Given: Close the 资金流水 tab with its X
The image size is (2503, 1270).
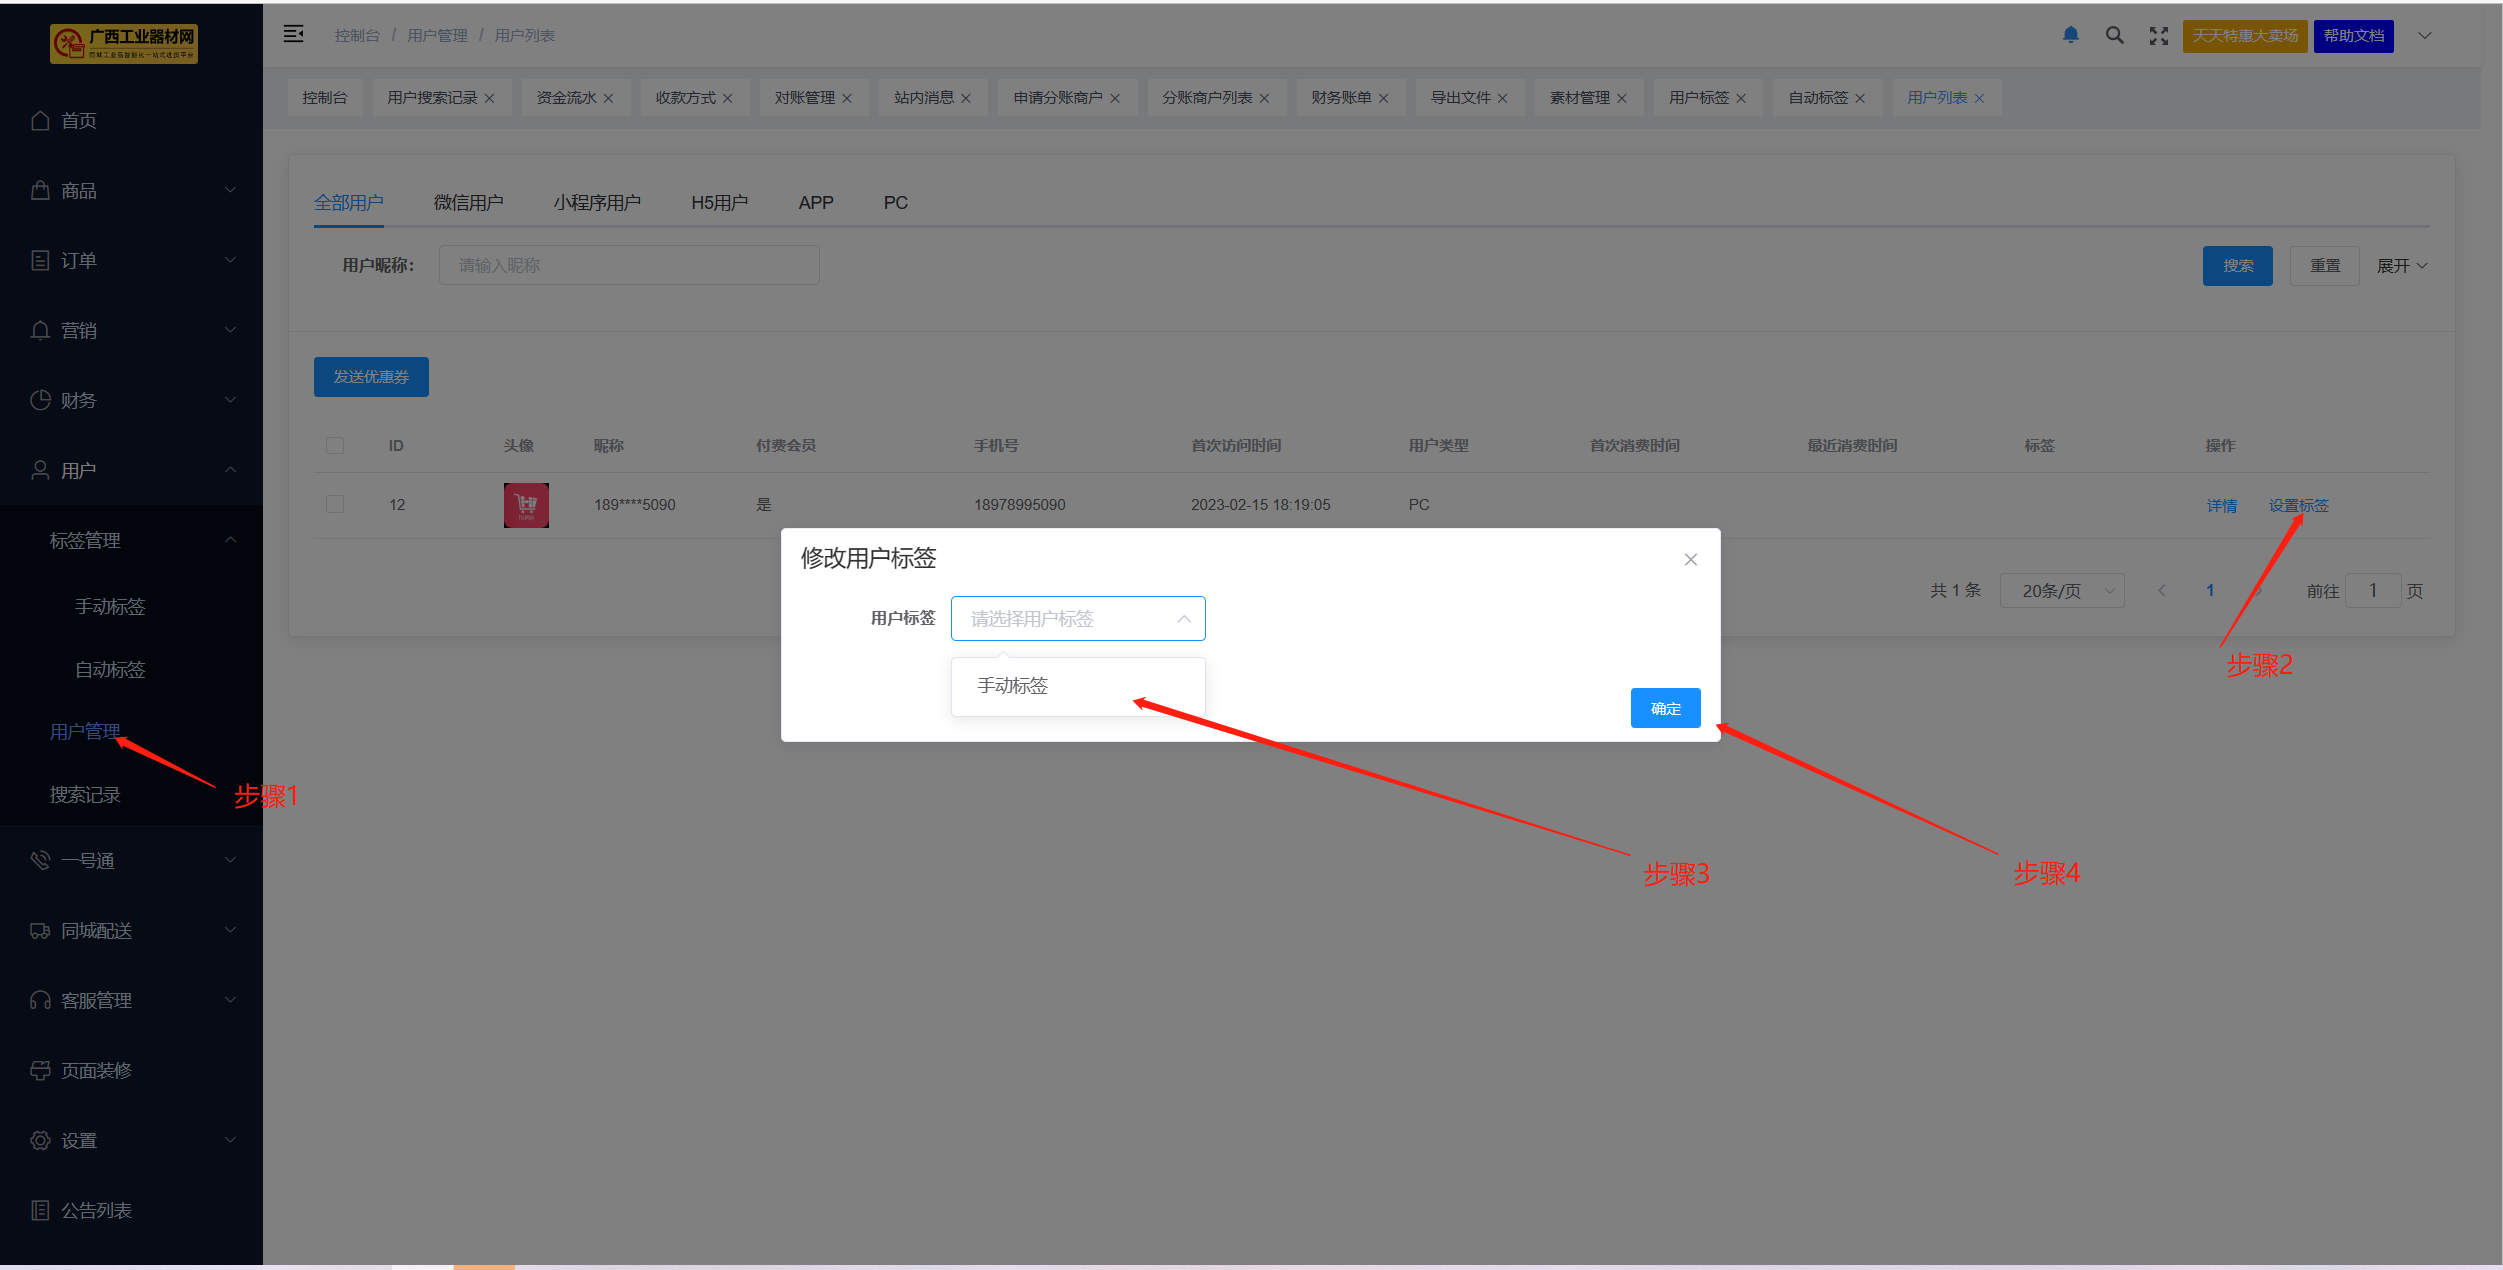Looking at the screenshot, I should [608, 98].
